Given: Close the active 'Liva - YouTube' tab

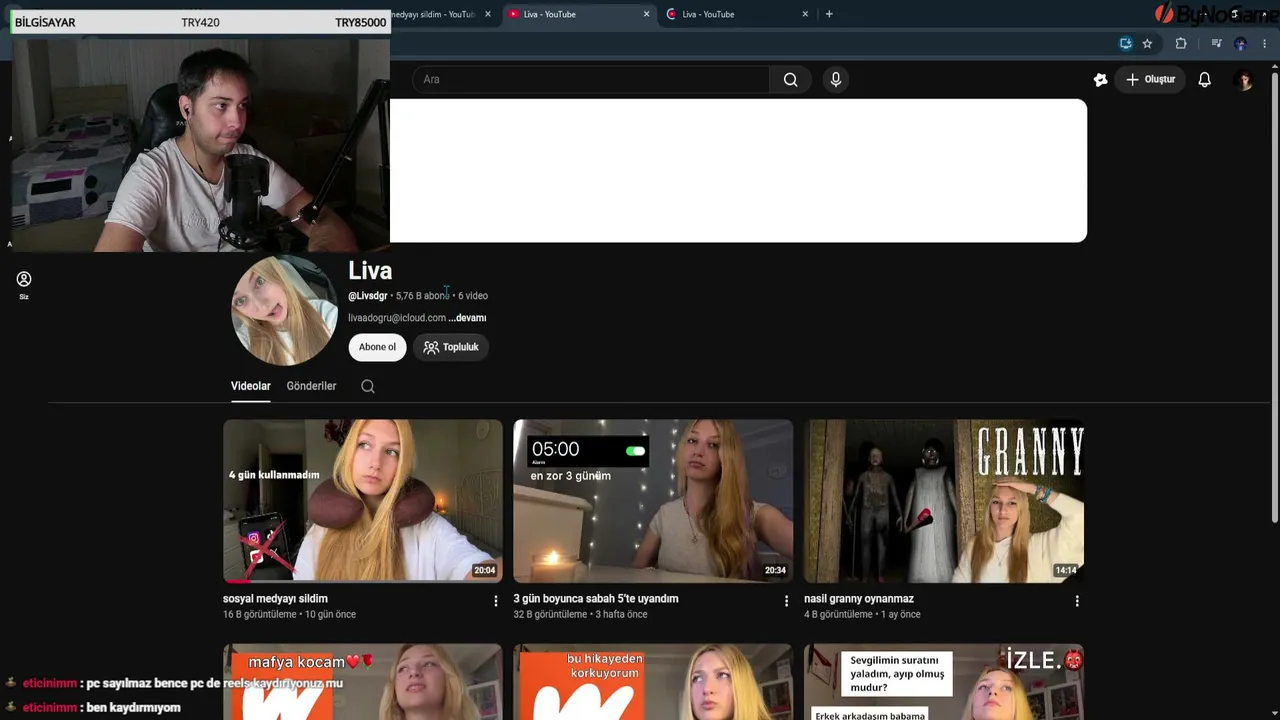Looking at the screenshot, I should click(646, 14).
